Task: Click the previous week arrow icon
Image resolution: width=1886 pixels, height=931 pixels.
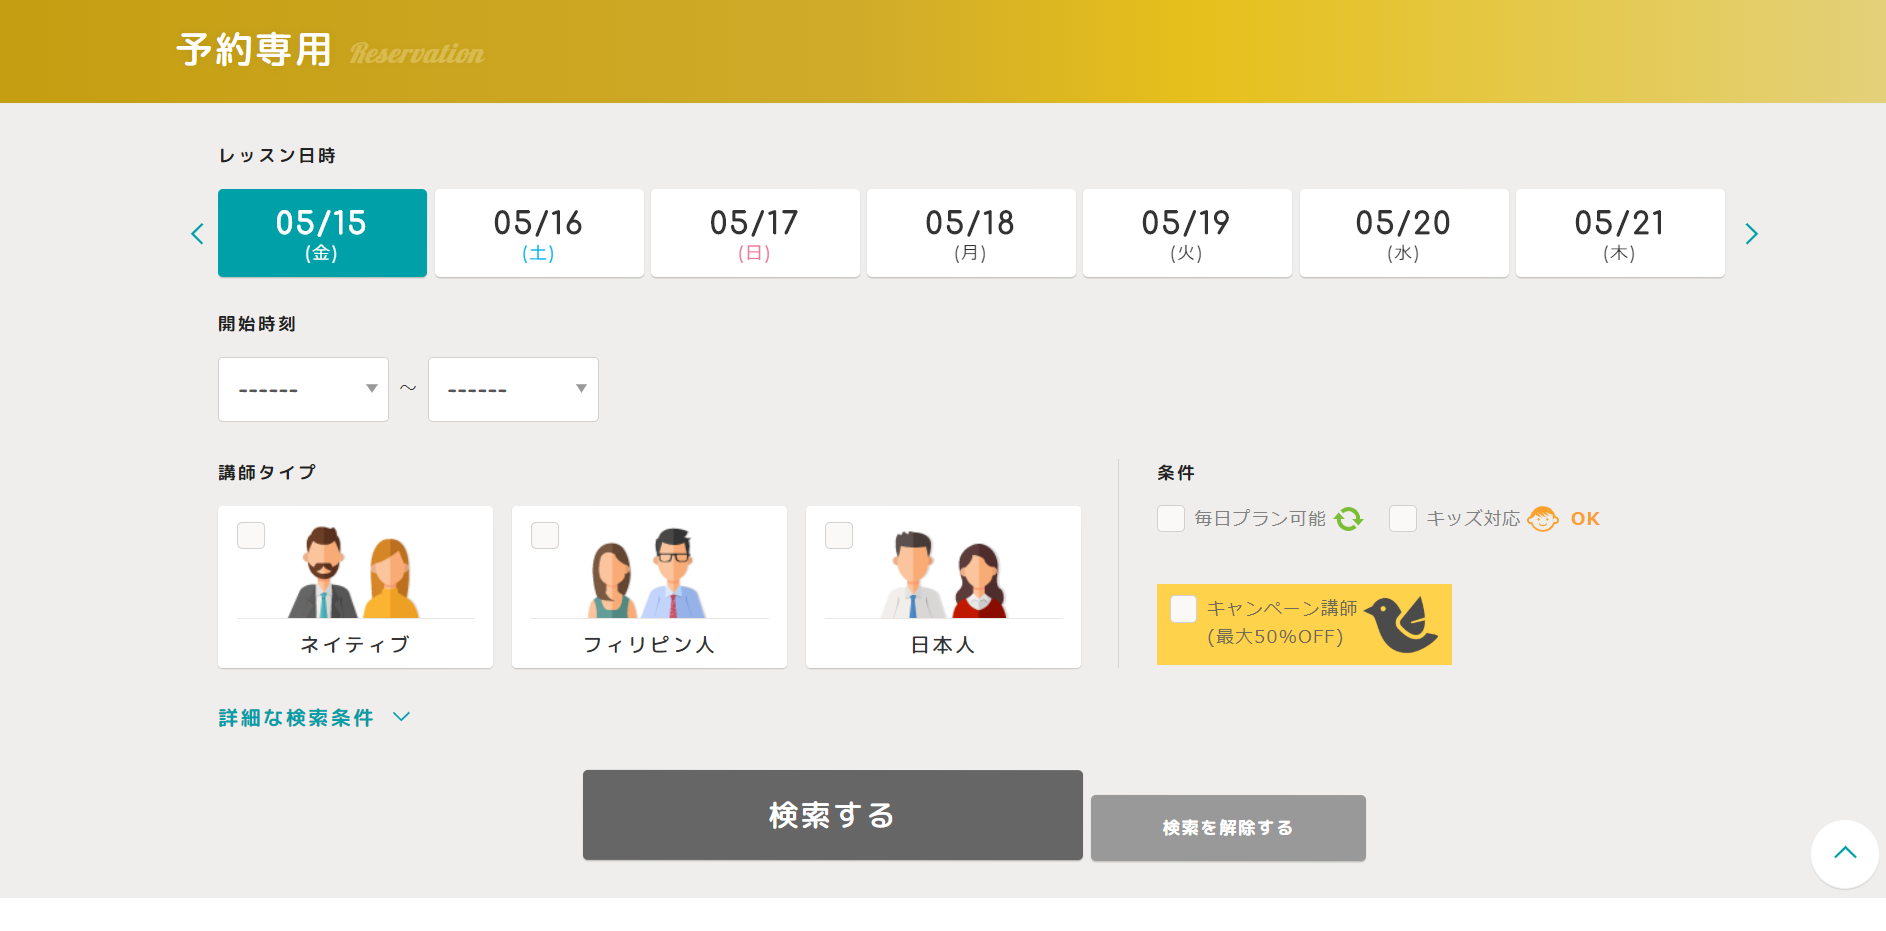Action: pyautogui.click(x=197, y=234)
